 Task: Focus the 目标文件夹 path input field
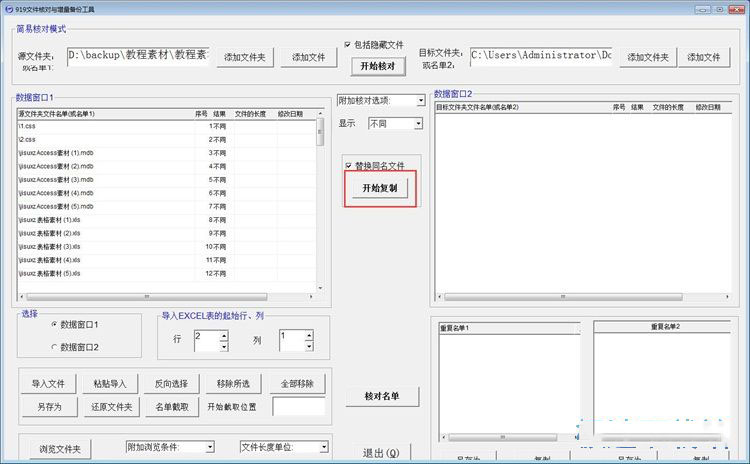(x=541, y=55)
